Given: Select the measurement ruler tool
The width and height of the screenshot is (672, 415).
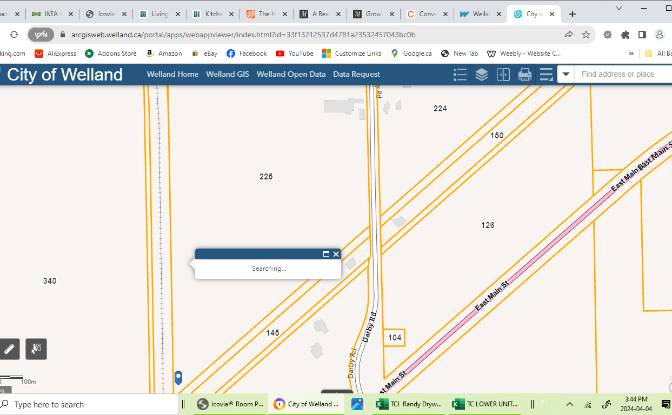Looking at the screenshot, I should pyautogui.click(x=9, y=349).
